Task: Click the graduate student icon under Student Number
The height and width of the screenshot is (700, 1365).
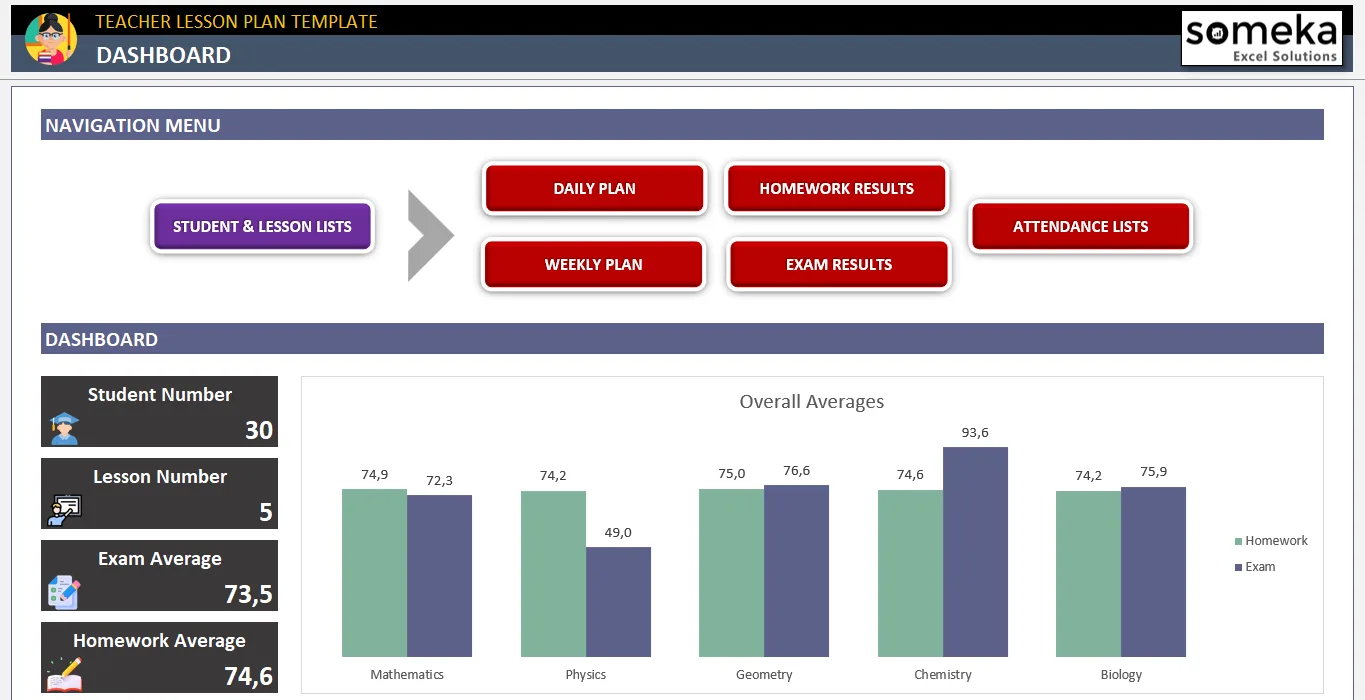Action: (65, 428)
